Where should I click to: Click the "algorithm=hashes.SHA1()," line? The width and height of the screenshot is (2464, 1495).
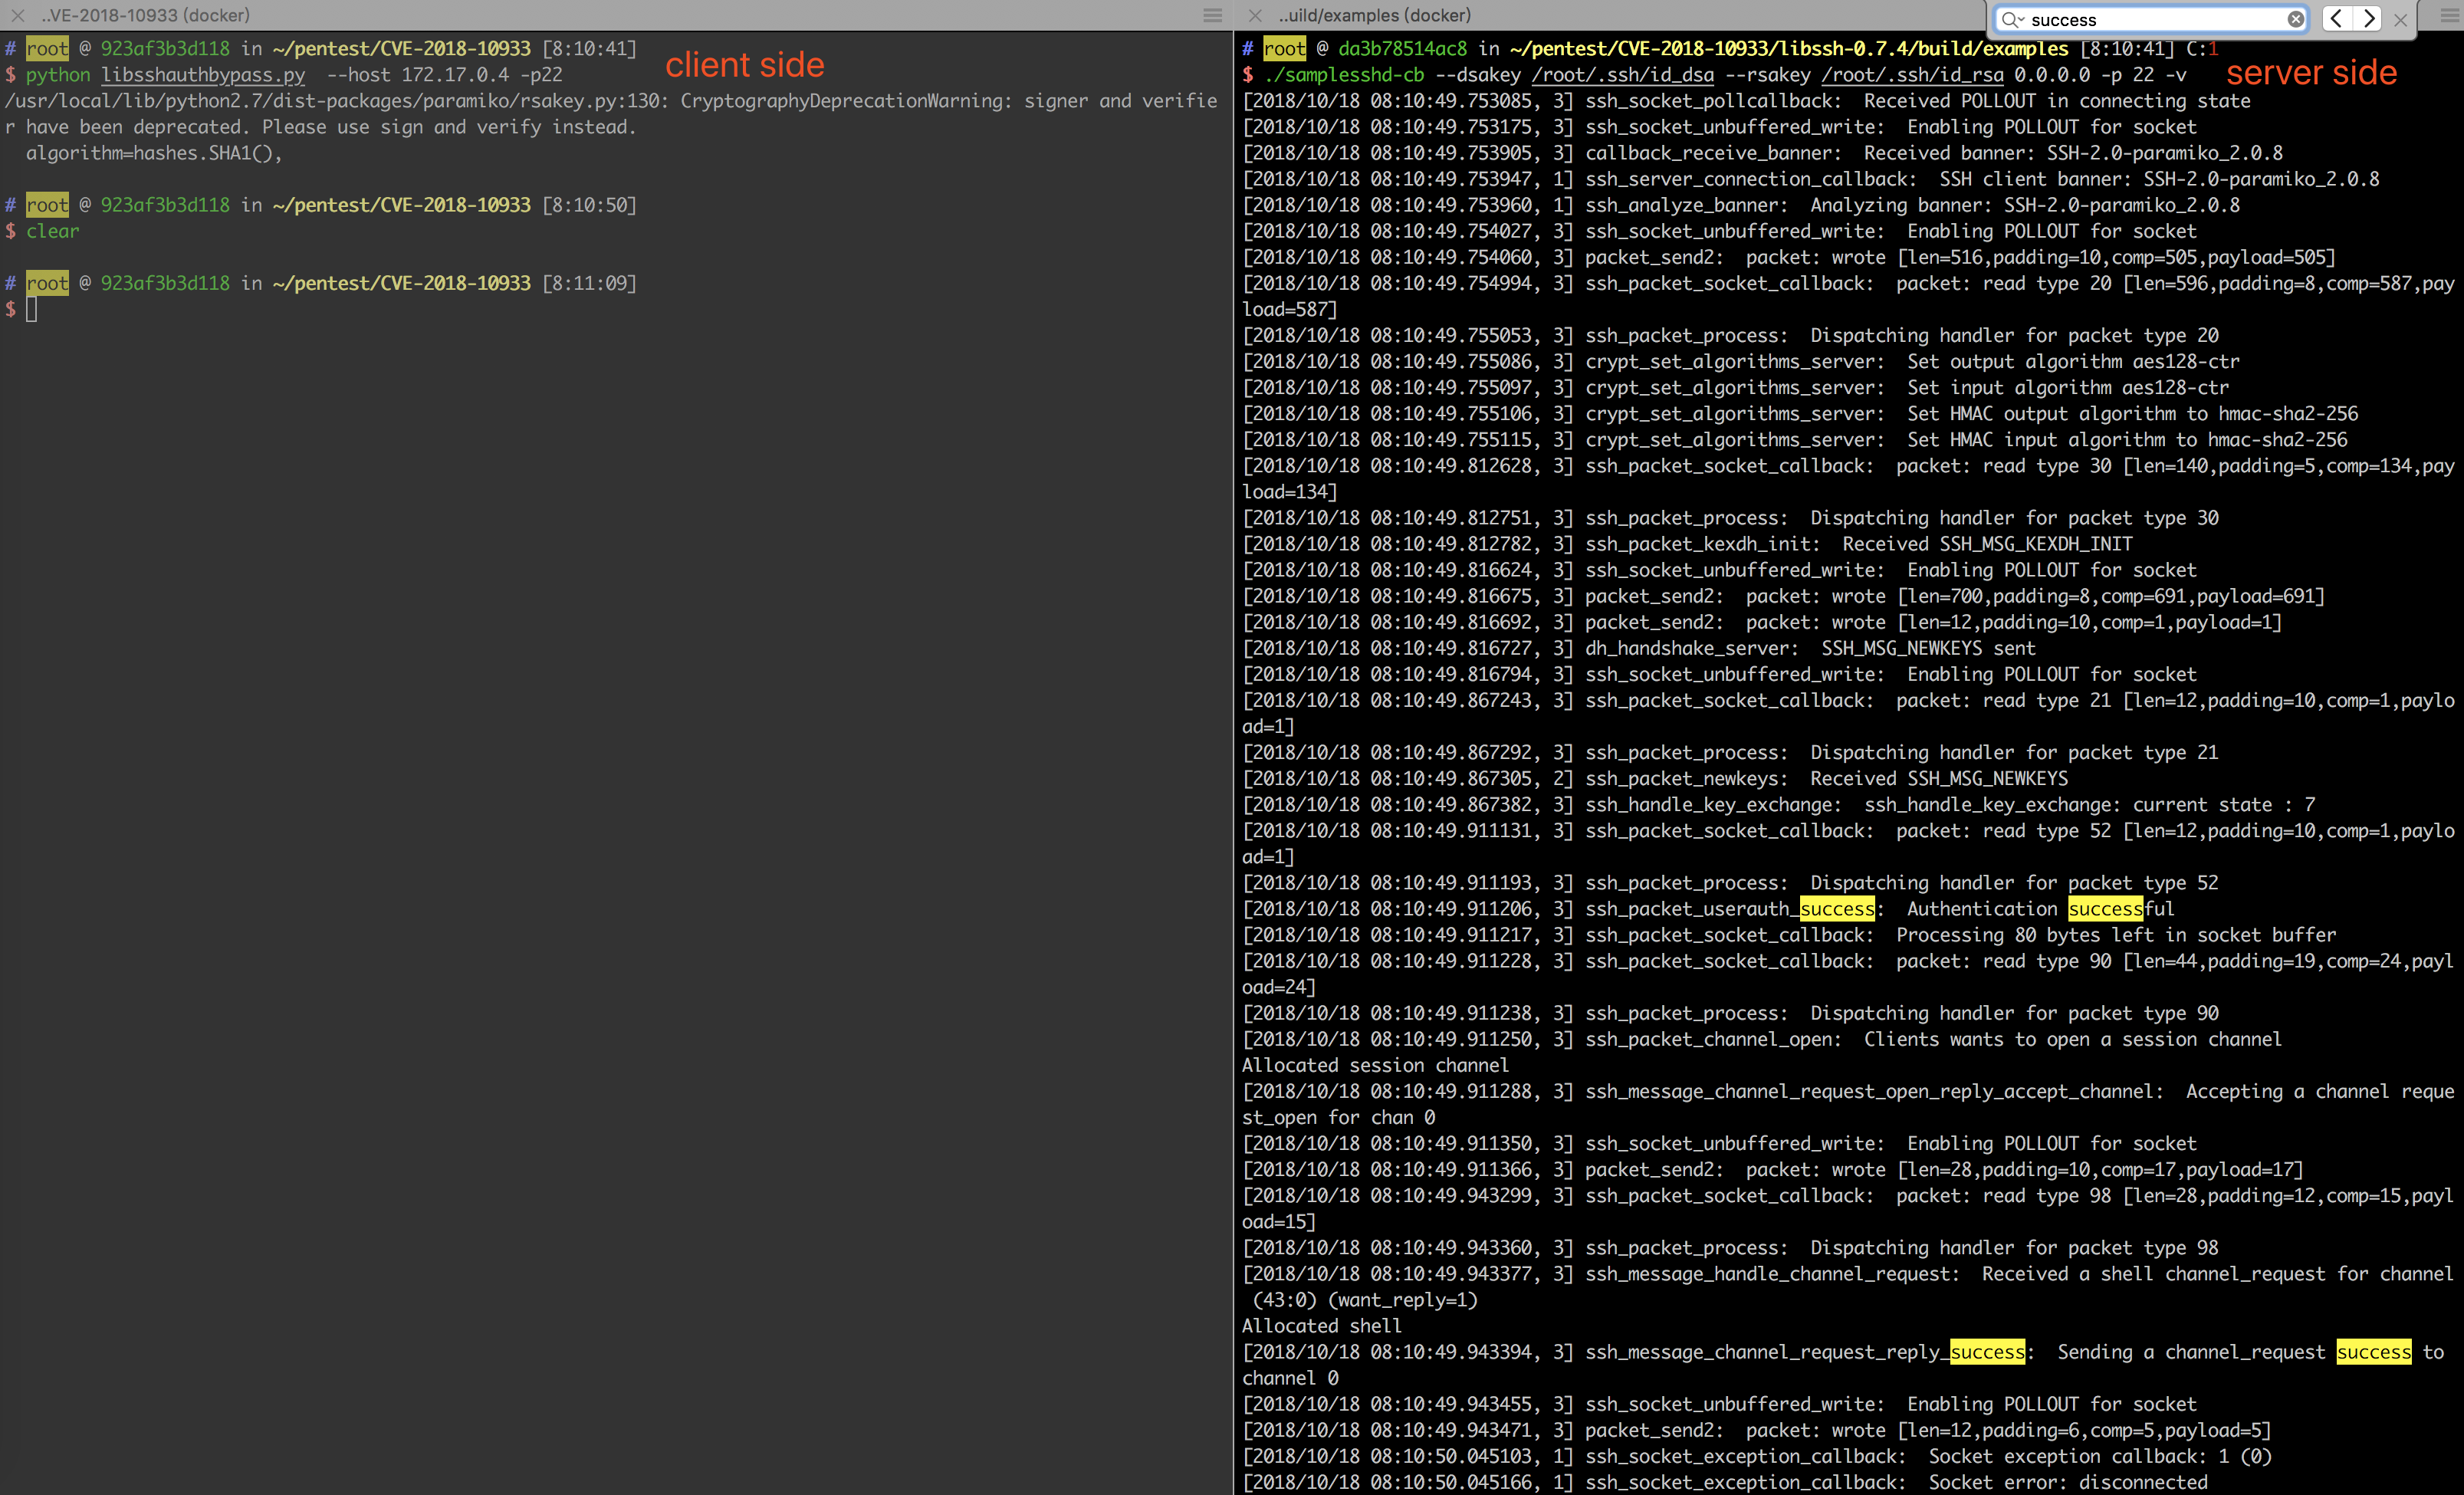click(x=154, y=153)
